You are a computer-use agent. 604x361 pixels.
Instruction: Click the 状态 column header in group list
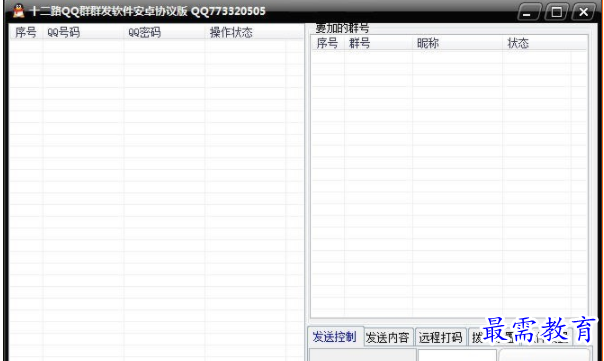(x=537, y=43)
